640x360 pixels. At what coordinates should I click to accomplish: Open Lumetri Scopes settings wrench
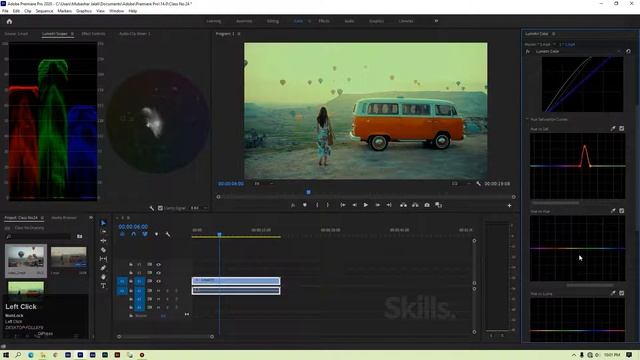point(152,208)
